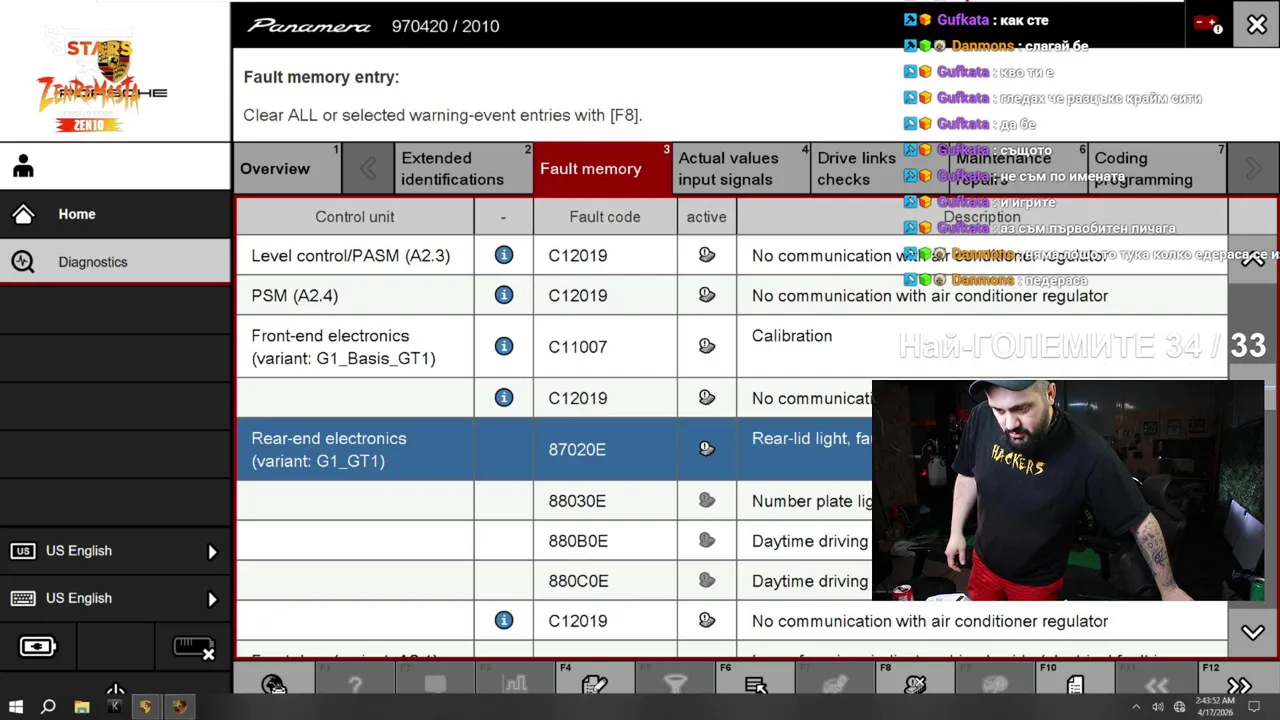
Task: Click battery charging status icon
Action: pyautogui.click(x=38, y=647)
